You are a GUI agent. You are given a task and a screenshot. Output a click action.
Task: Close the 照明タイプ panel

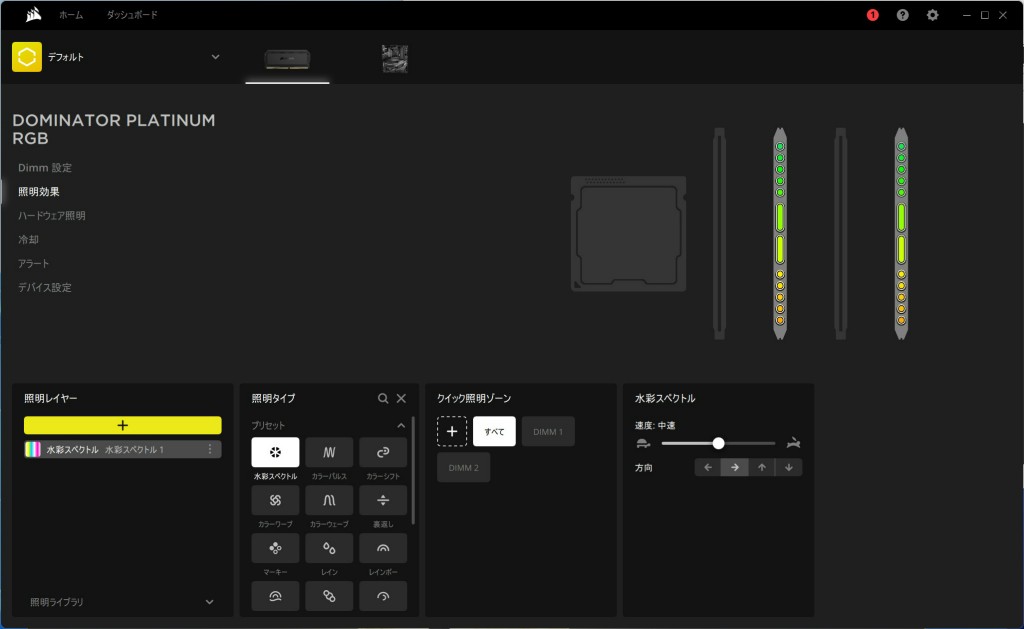[x=401, y=398]
